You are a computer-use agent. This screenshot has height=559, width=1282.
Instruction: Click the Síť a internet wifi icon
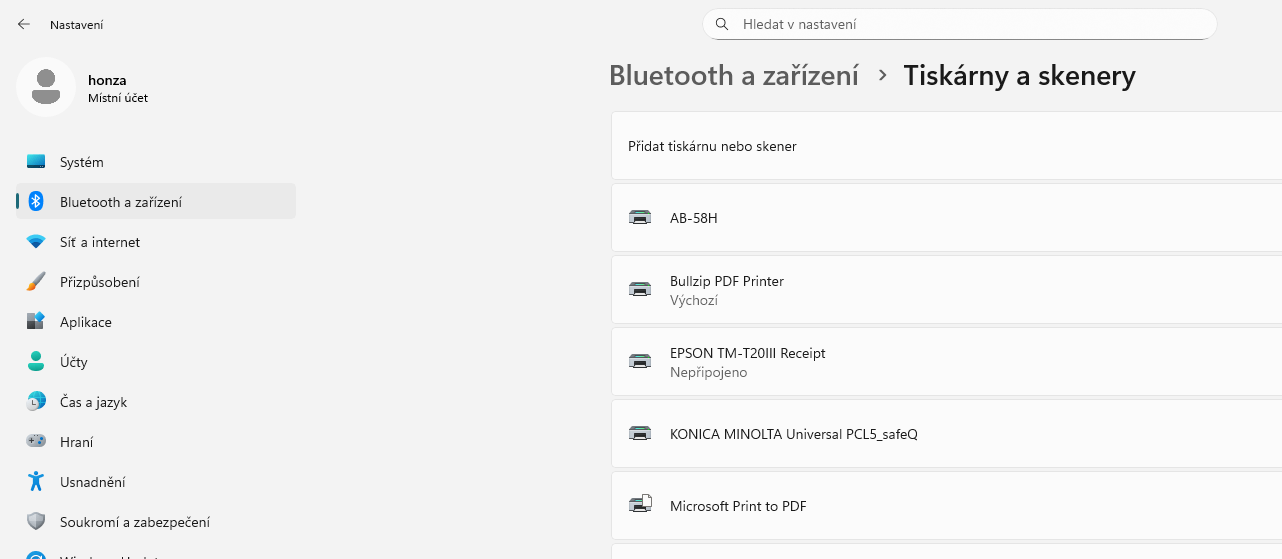(x=36, y=242)
